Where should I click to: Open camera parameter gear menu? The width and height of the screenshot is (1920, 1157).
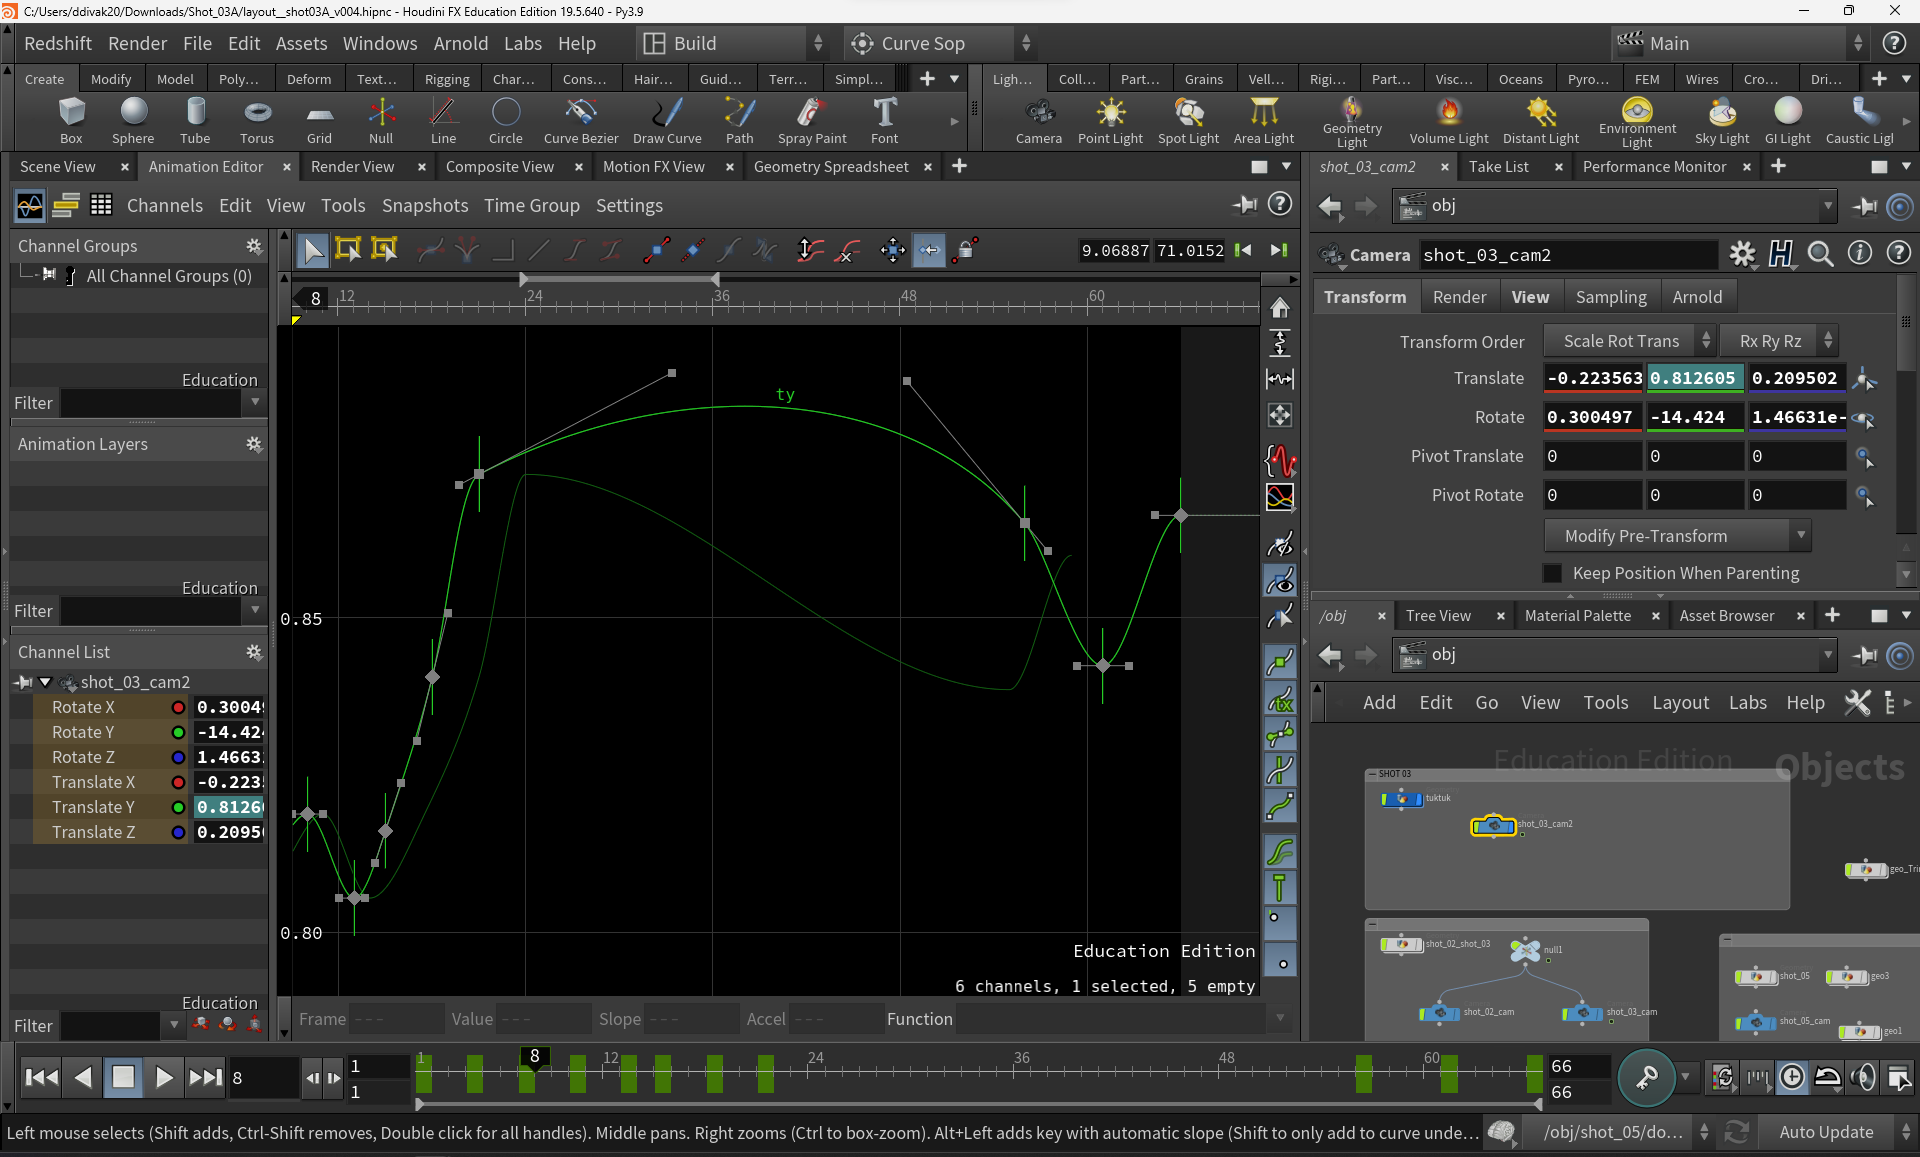tap(1742, 254)
